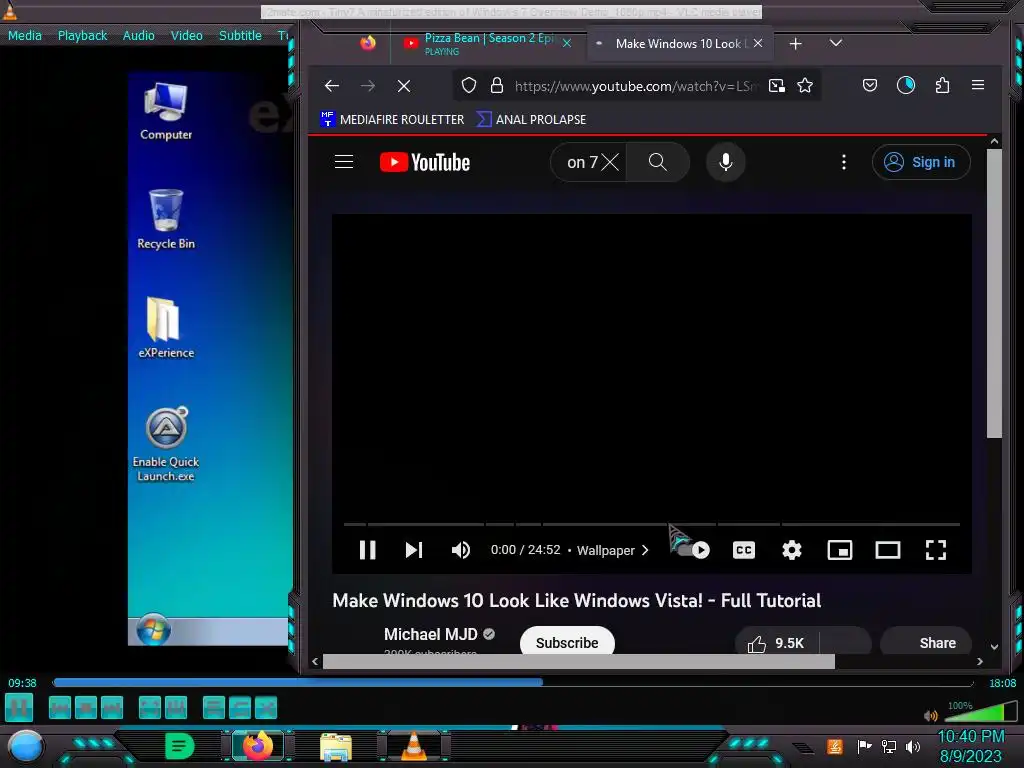Switch to YouTube miniplayer mode
Image resolution: width=1024 pixels, height=768 pixels.
[x=840, y=551]
